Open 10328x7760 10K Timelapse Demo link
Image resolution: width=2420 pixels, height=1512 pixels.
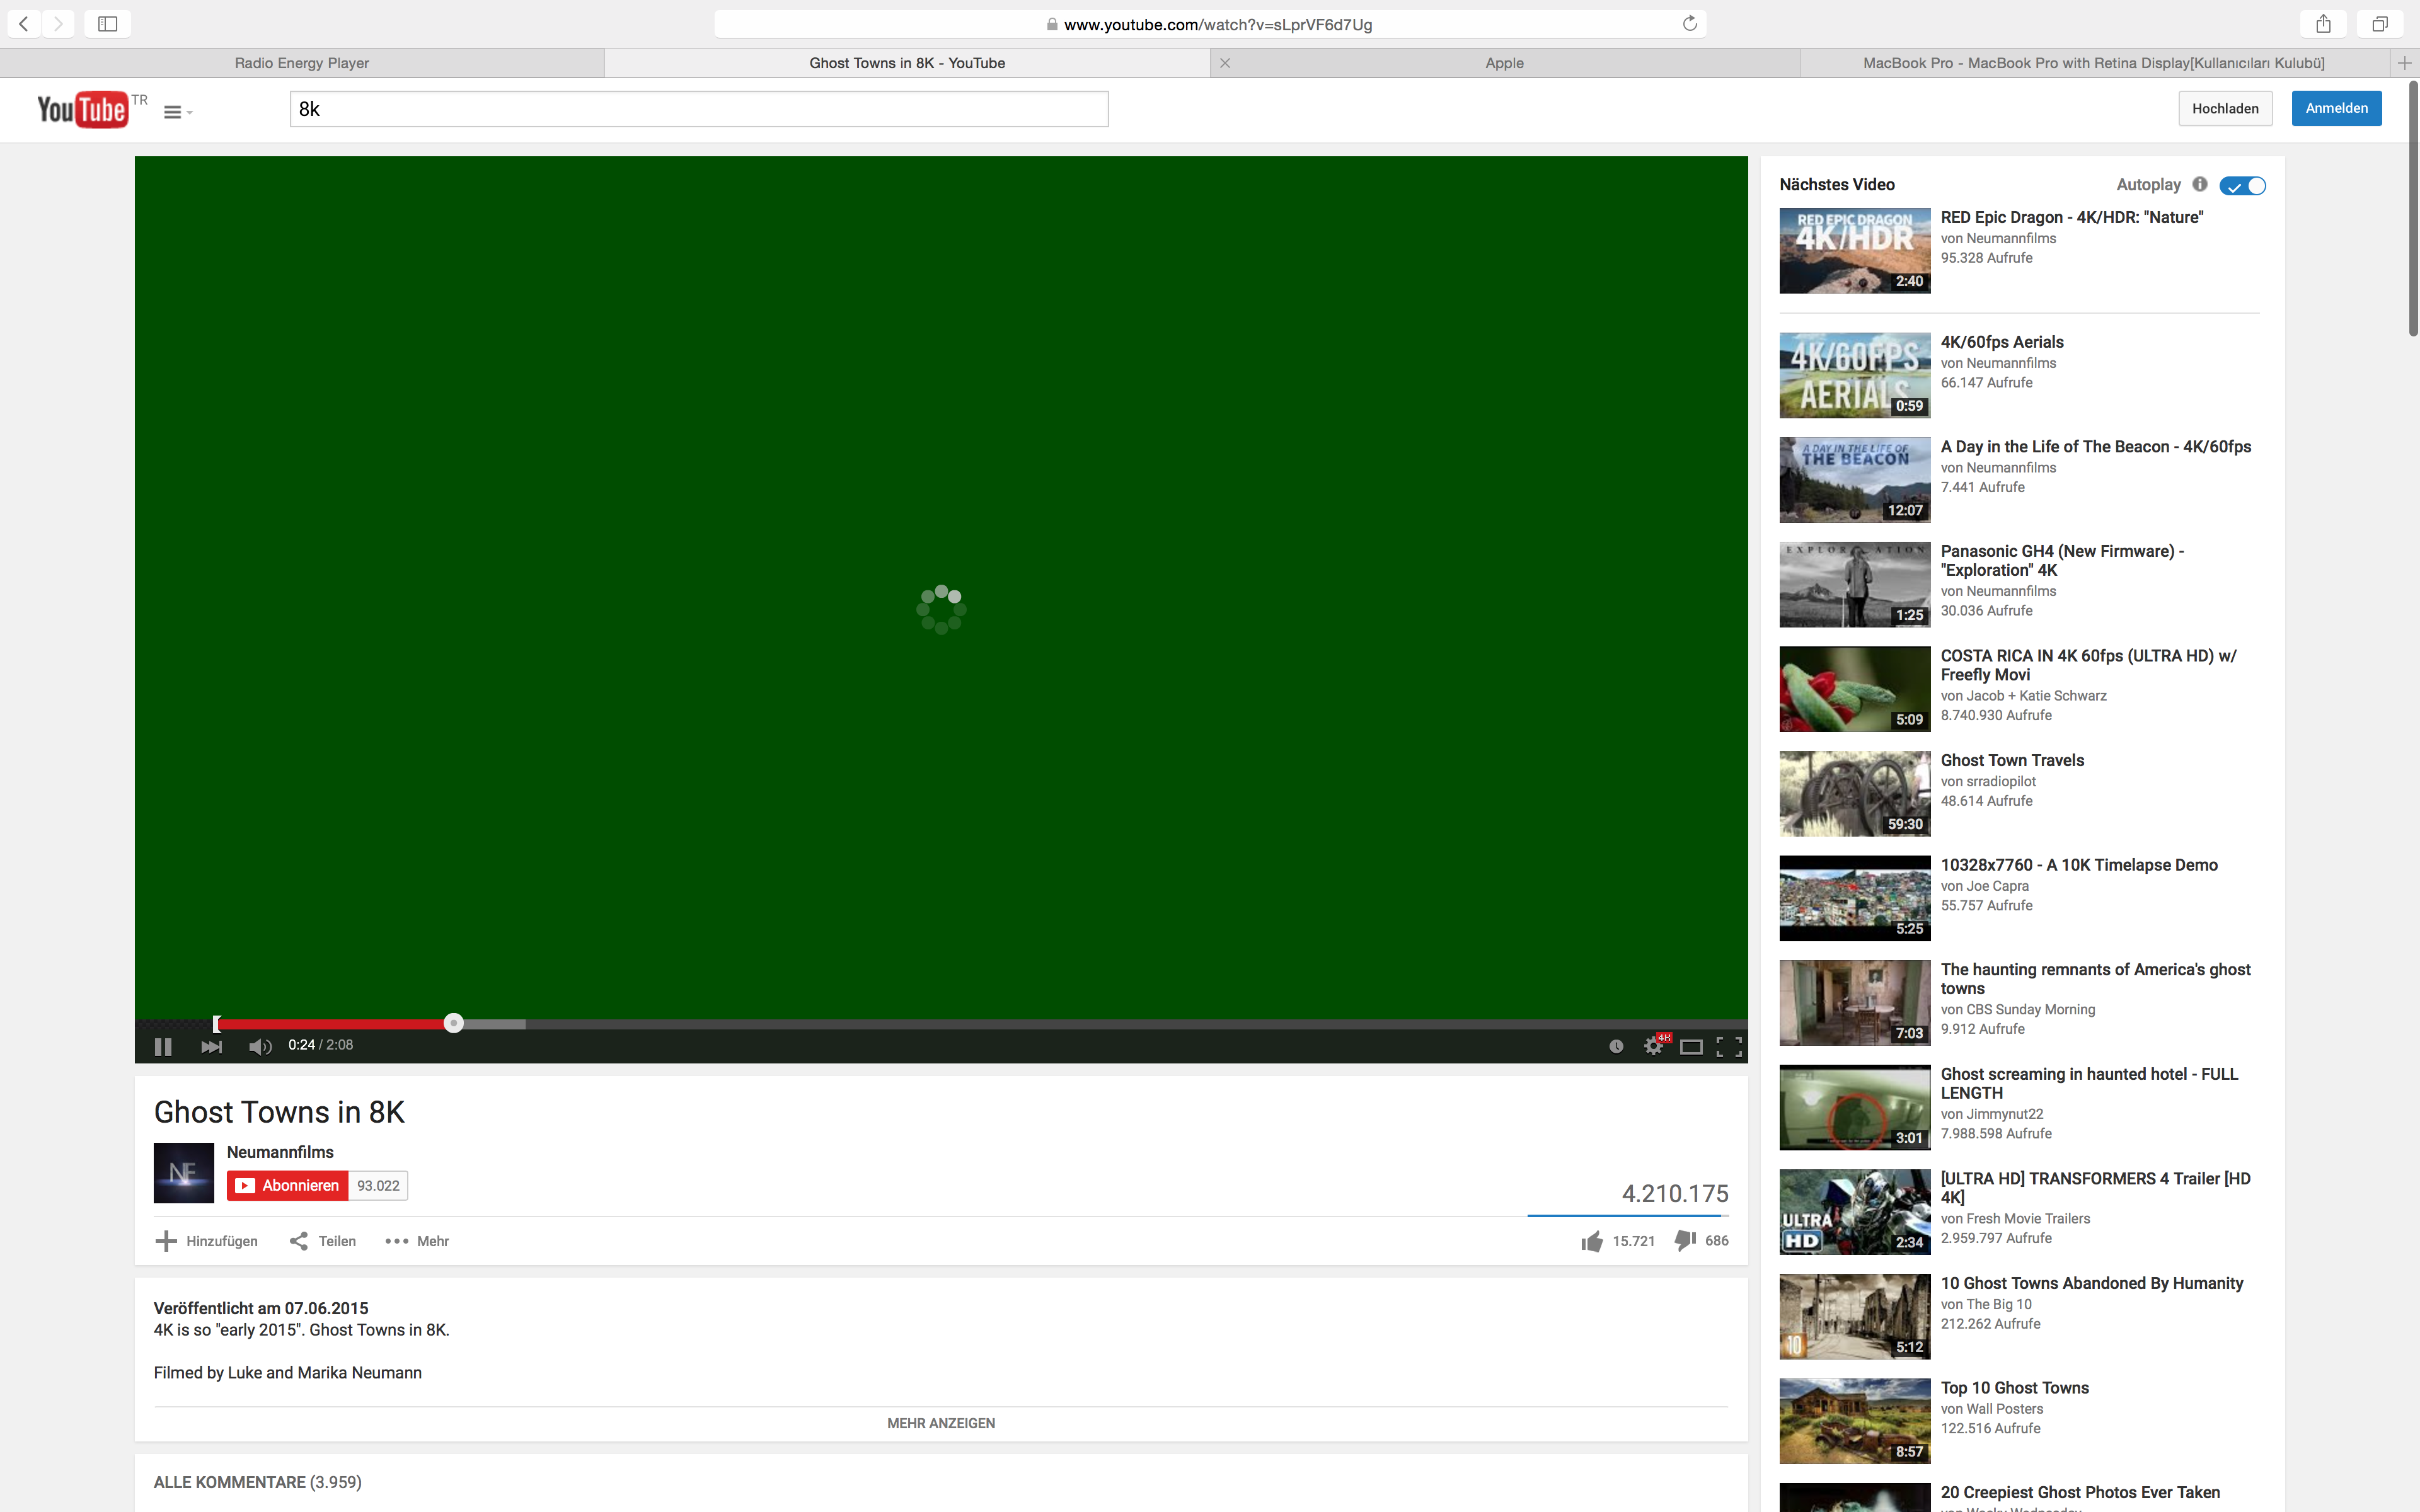pyautogui.click(x=2079, y=865)
